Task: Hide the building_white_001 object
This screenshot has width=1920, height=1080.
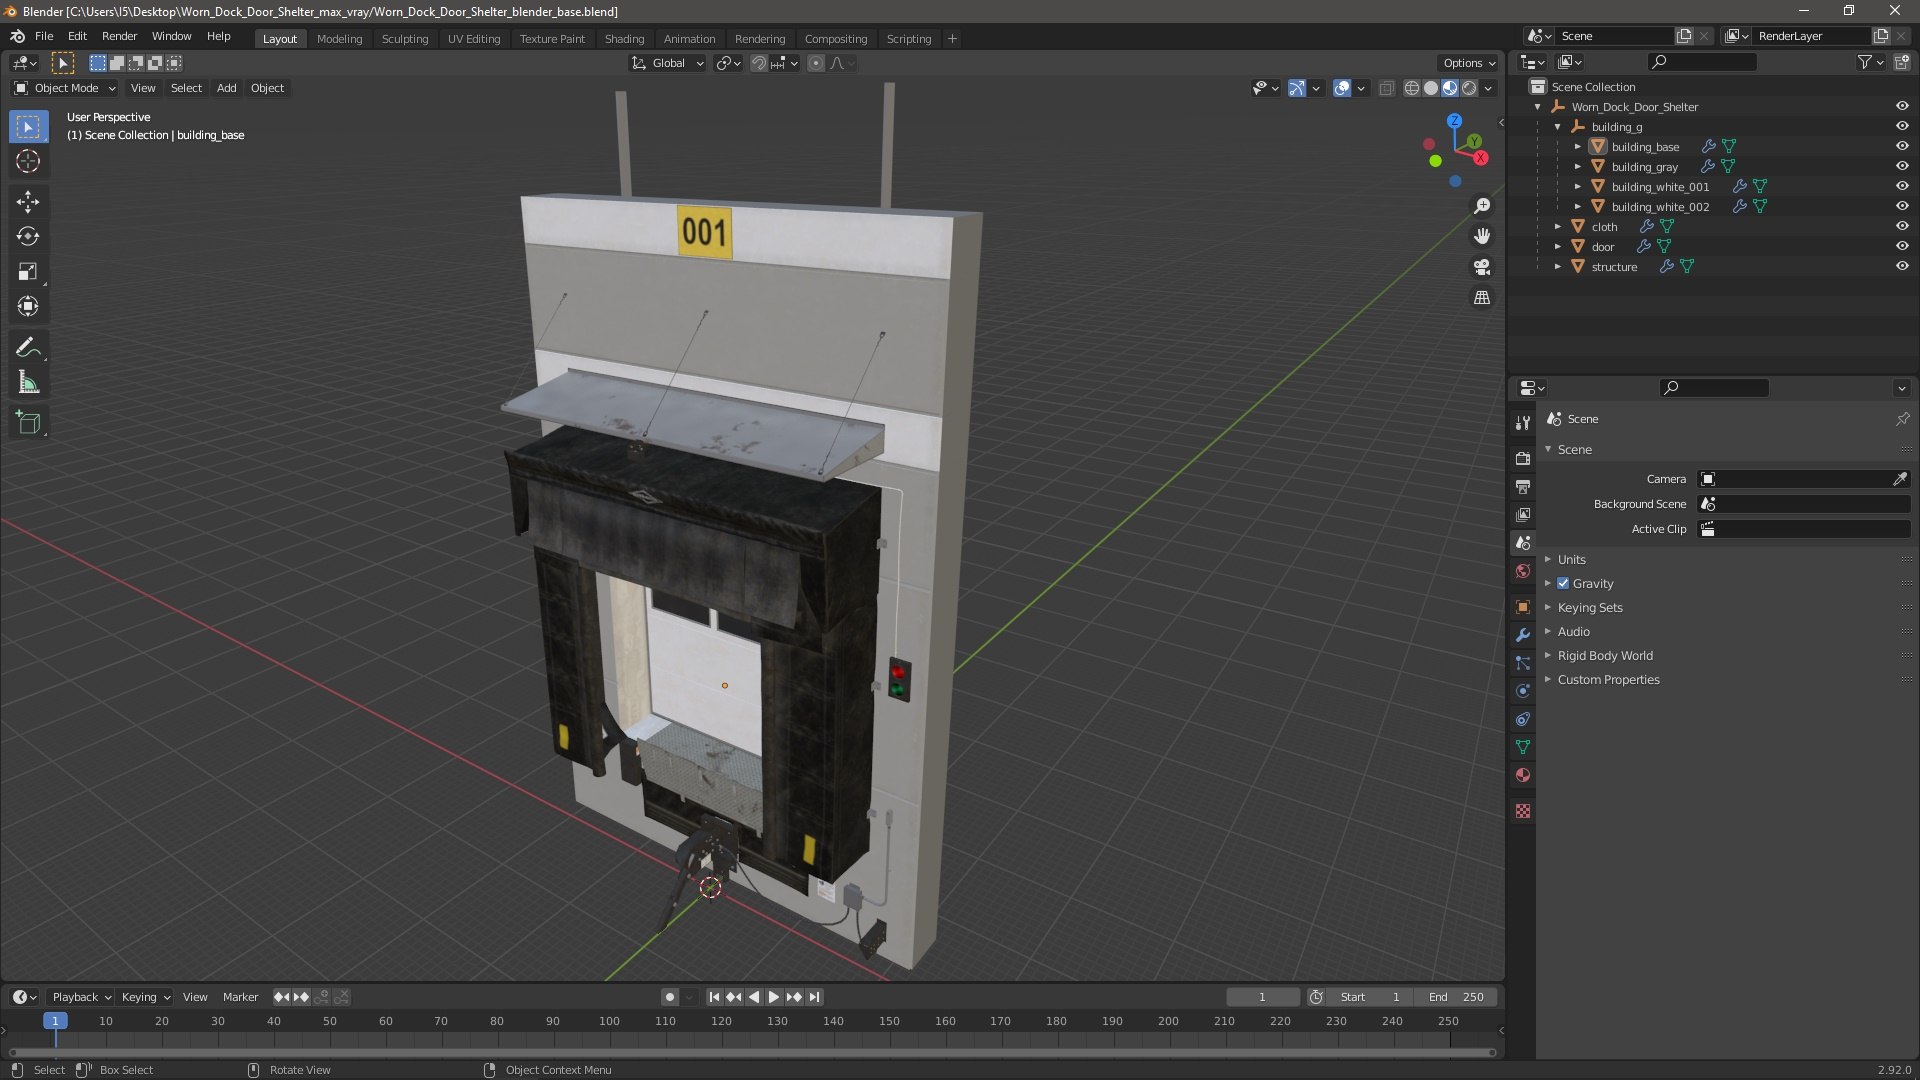Action: pyautogui.click(x=1902, y=186)
